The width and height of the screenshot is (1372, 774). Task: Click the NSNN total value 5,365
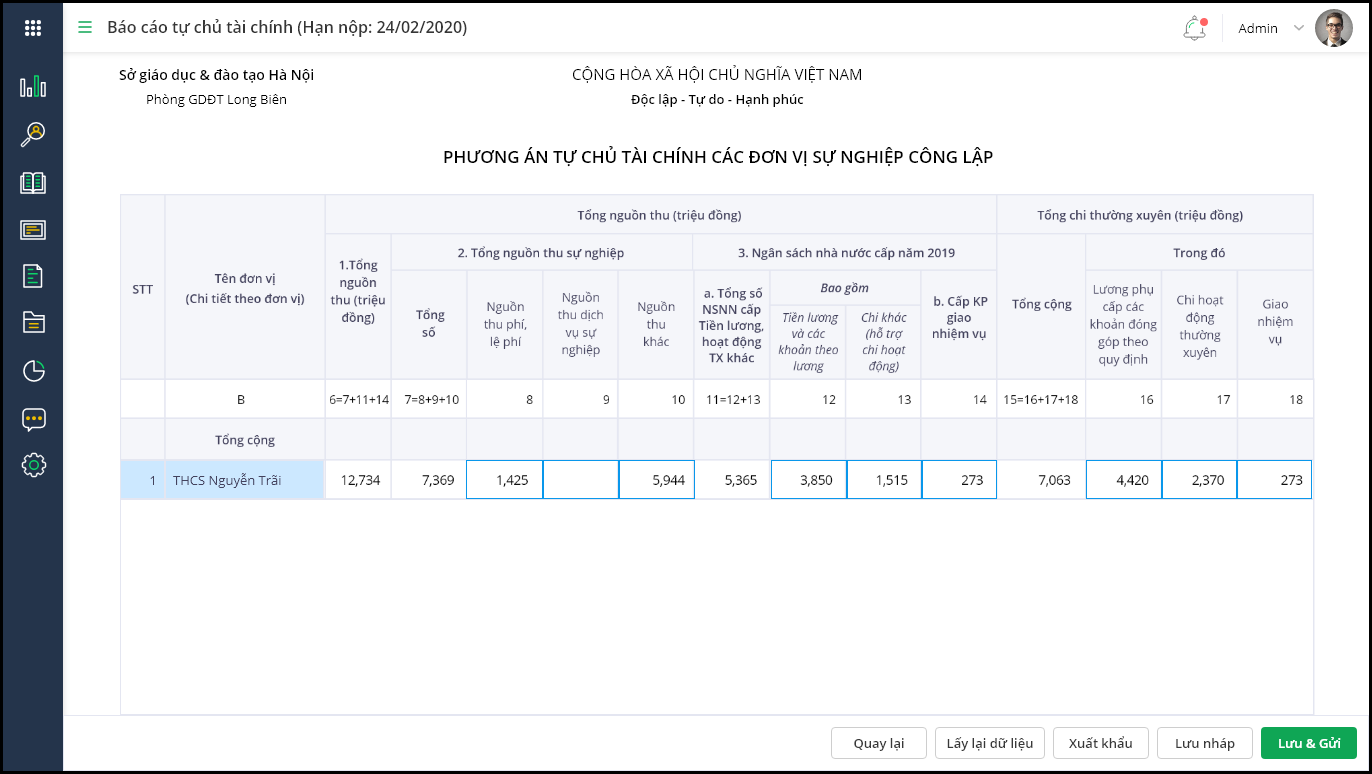732,480
